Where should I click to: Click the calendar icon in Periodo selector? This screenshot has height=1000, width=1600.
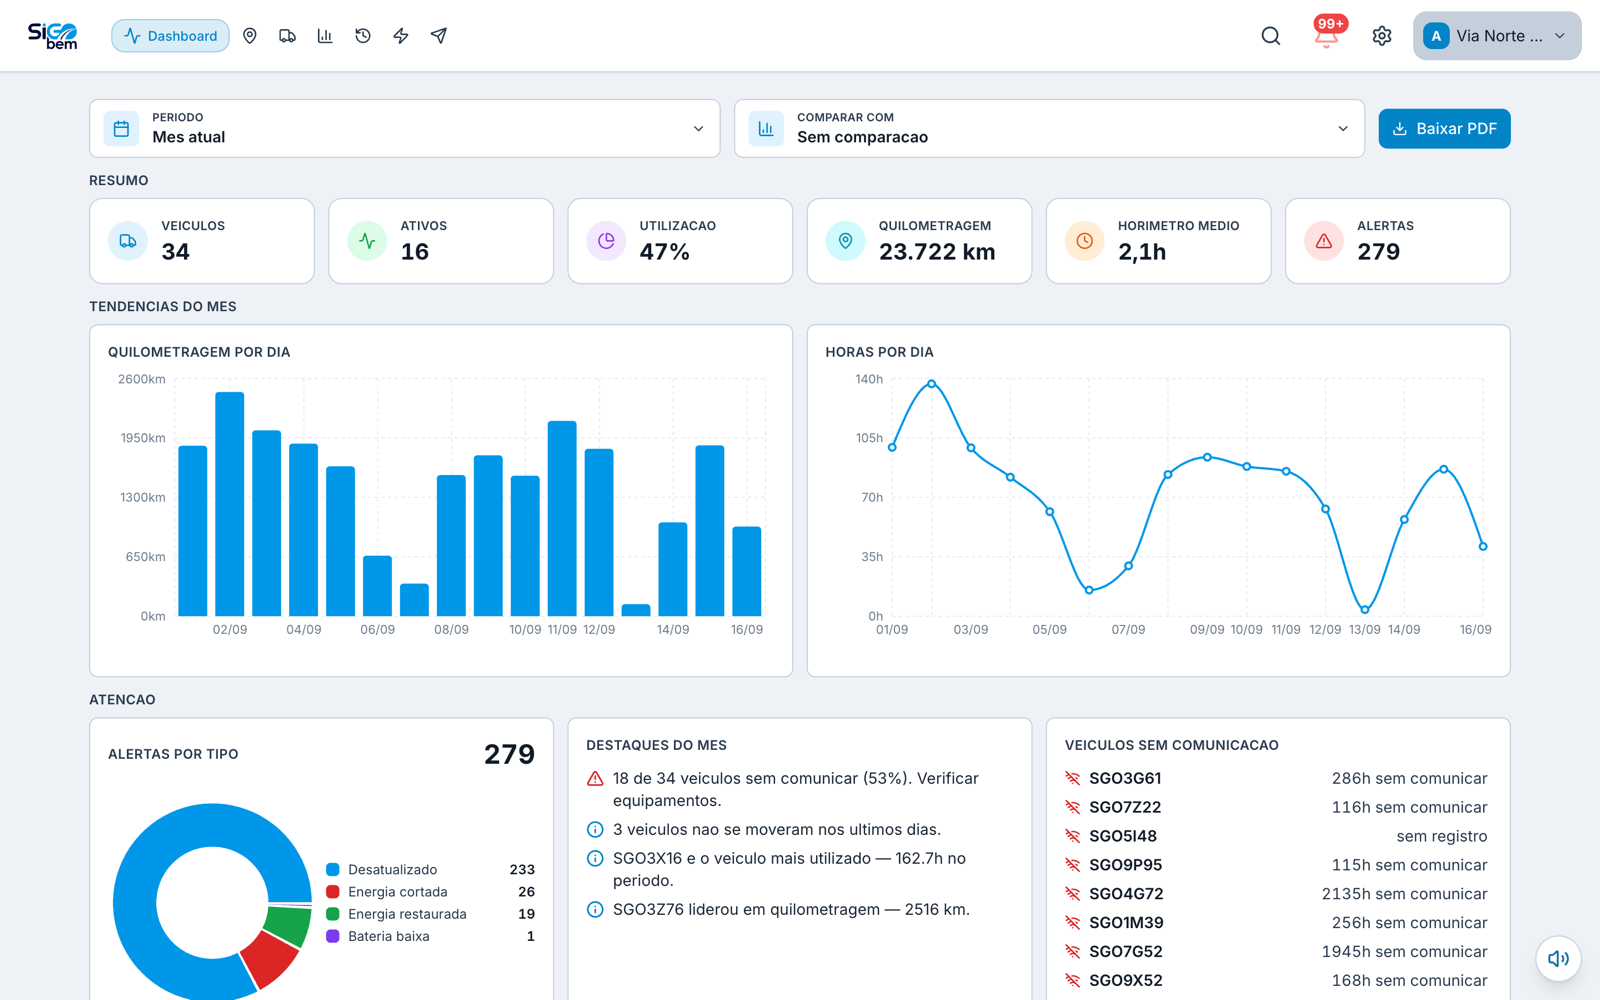click(x=121, y=128)
